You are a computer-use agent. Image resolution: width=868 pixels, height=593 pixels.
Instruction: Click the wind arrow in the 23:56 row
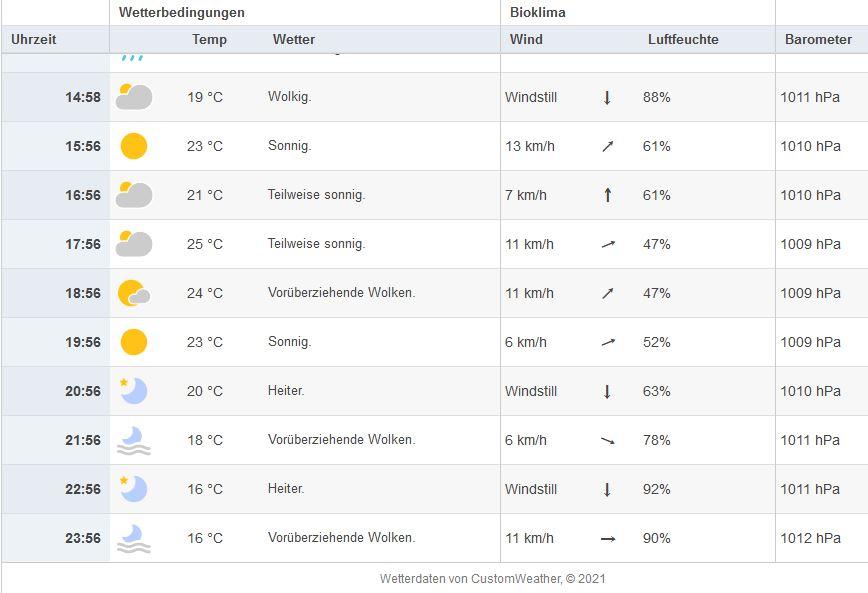[x=608, y=538]
